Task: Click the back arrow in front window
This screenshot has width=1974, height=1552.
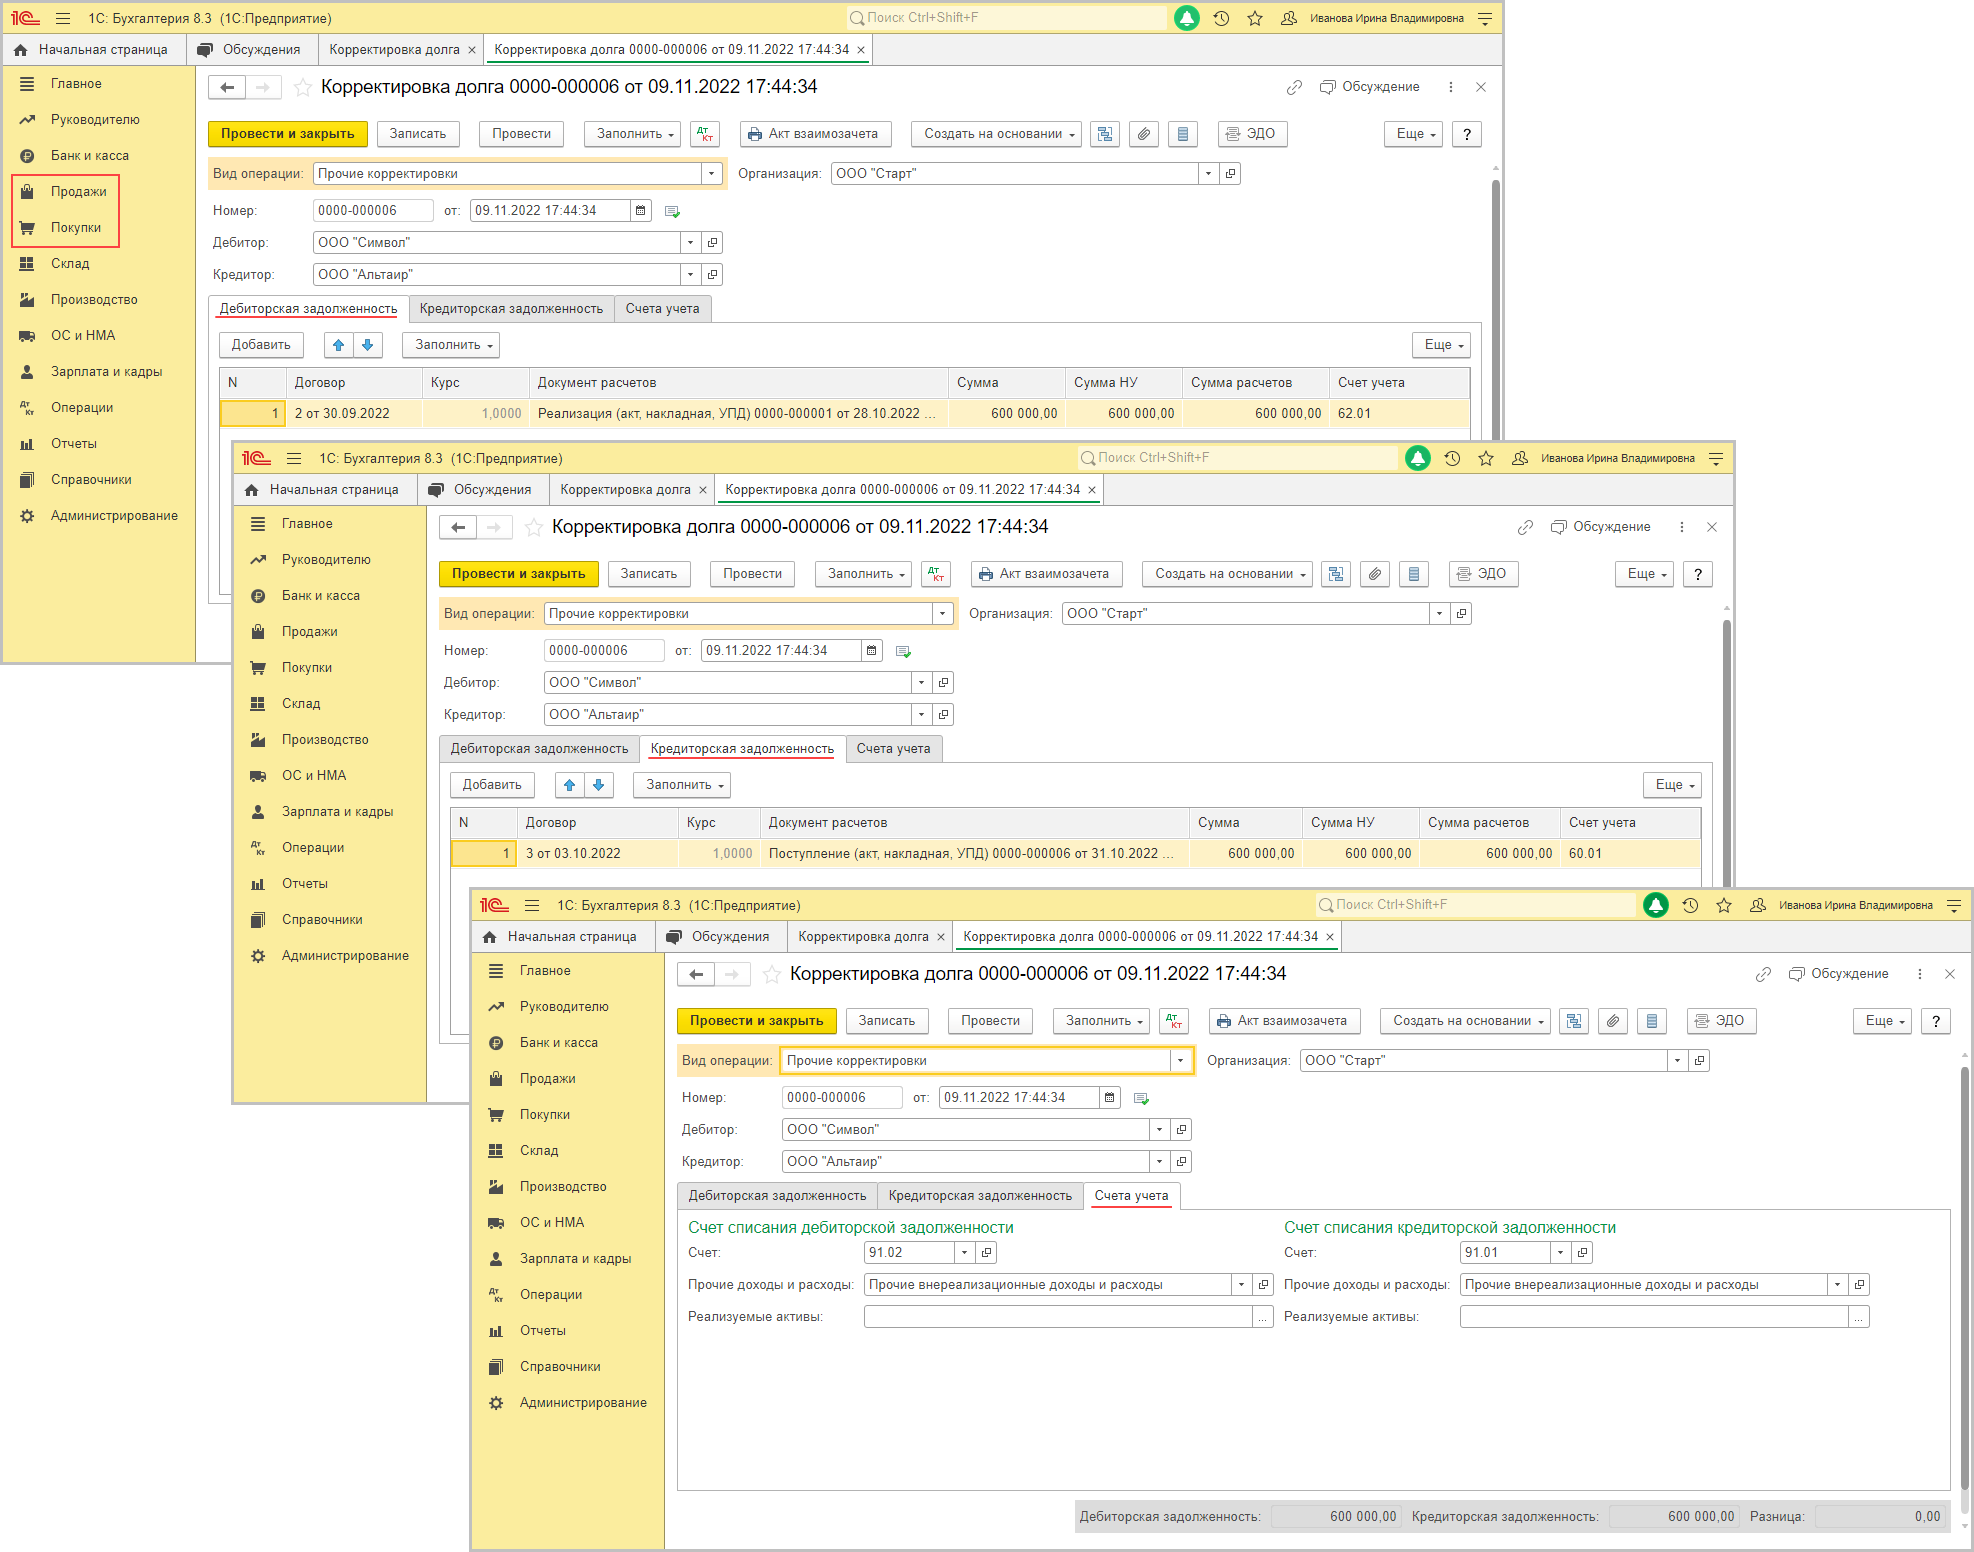Action: (x=696, y=974)
